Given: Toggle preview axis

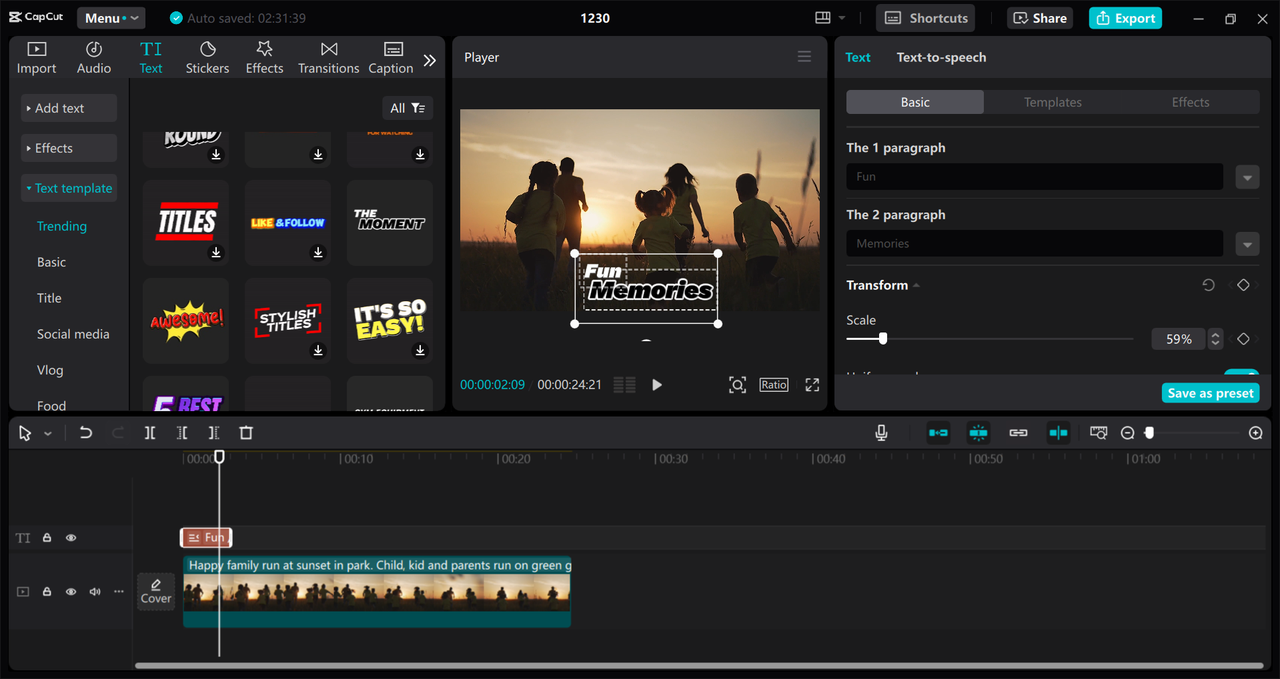Looking at the screenshot, I should (x=1058, y=433).
